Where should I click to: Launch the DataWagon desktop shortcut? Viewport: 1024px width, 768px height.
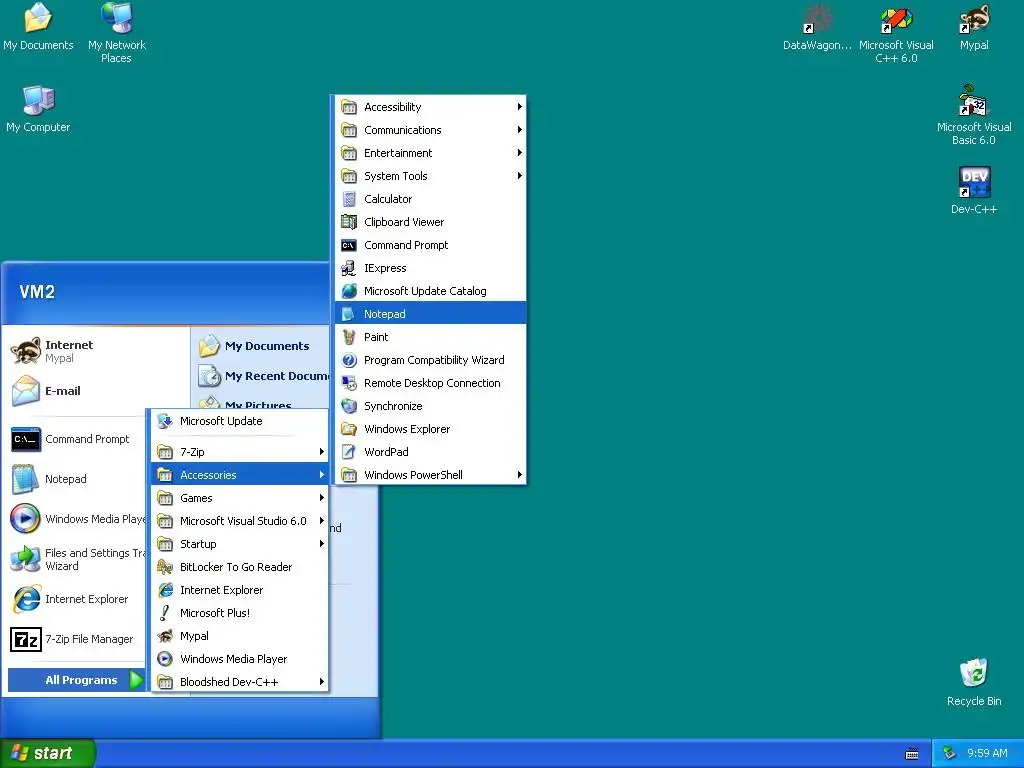click(817, 27)
